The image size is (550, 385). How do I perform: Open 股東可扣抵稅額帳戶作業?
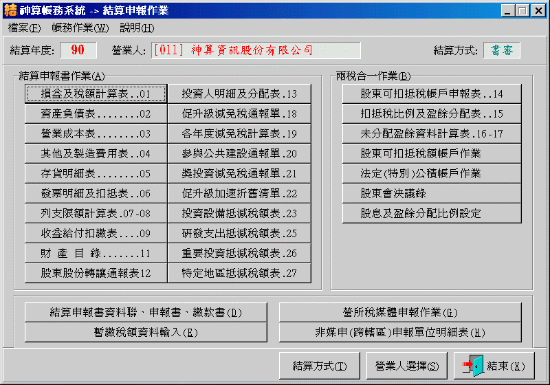[x=432, y=154]
